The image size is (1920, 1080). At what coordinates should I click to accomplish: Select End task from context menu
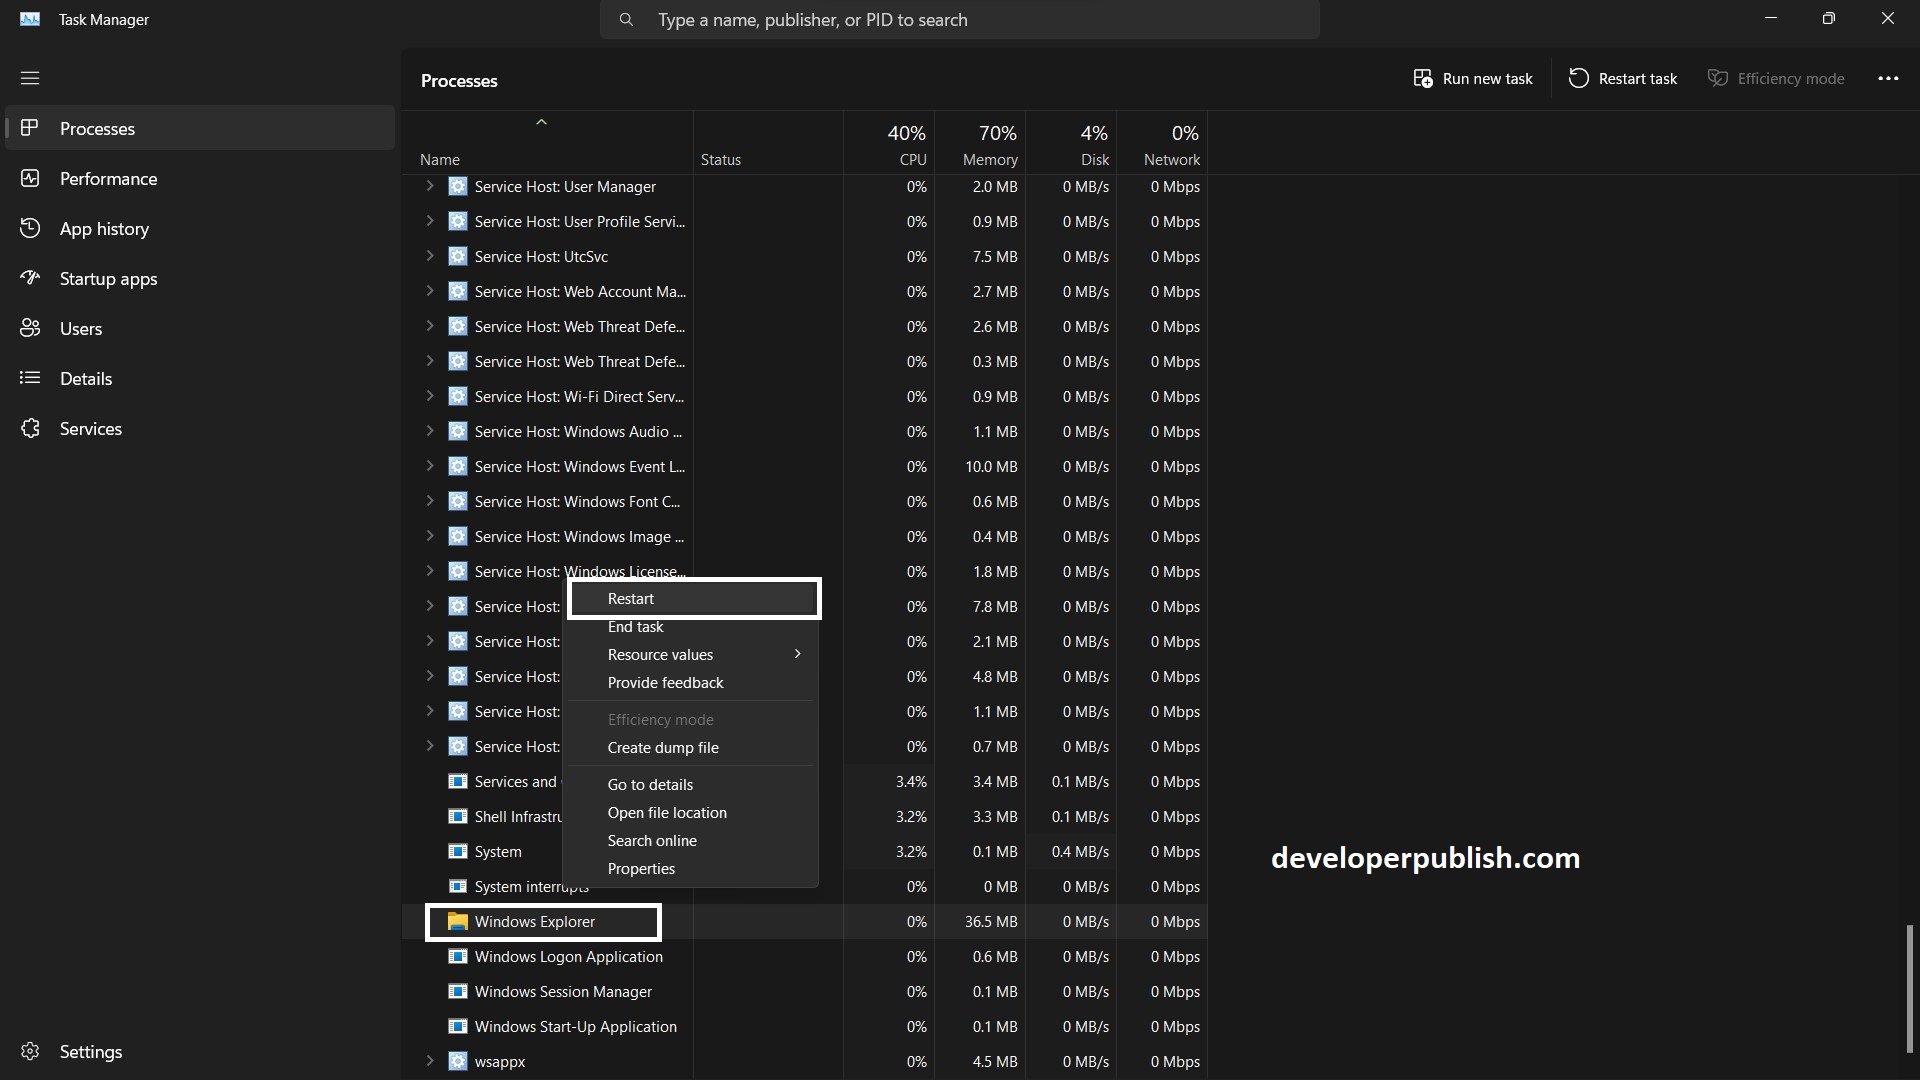pos(636,627)
